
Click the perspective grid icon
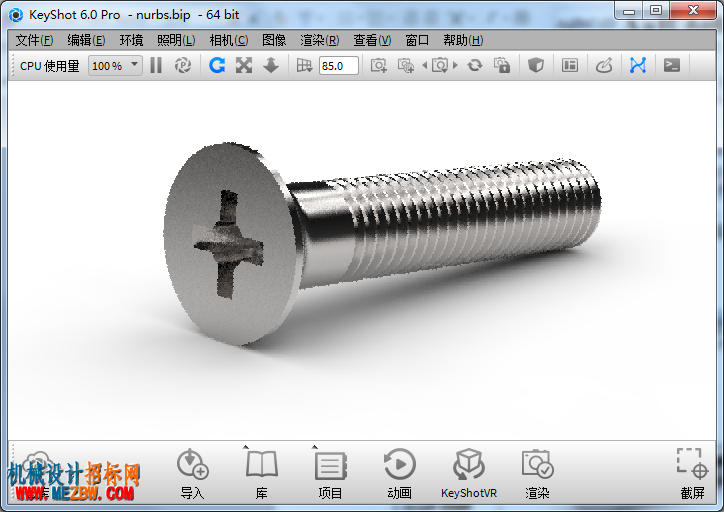304,66
